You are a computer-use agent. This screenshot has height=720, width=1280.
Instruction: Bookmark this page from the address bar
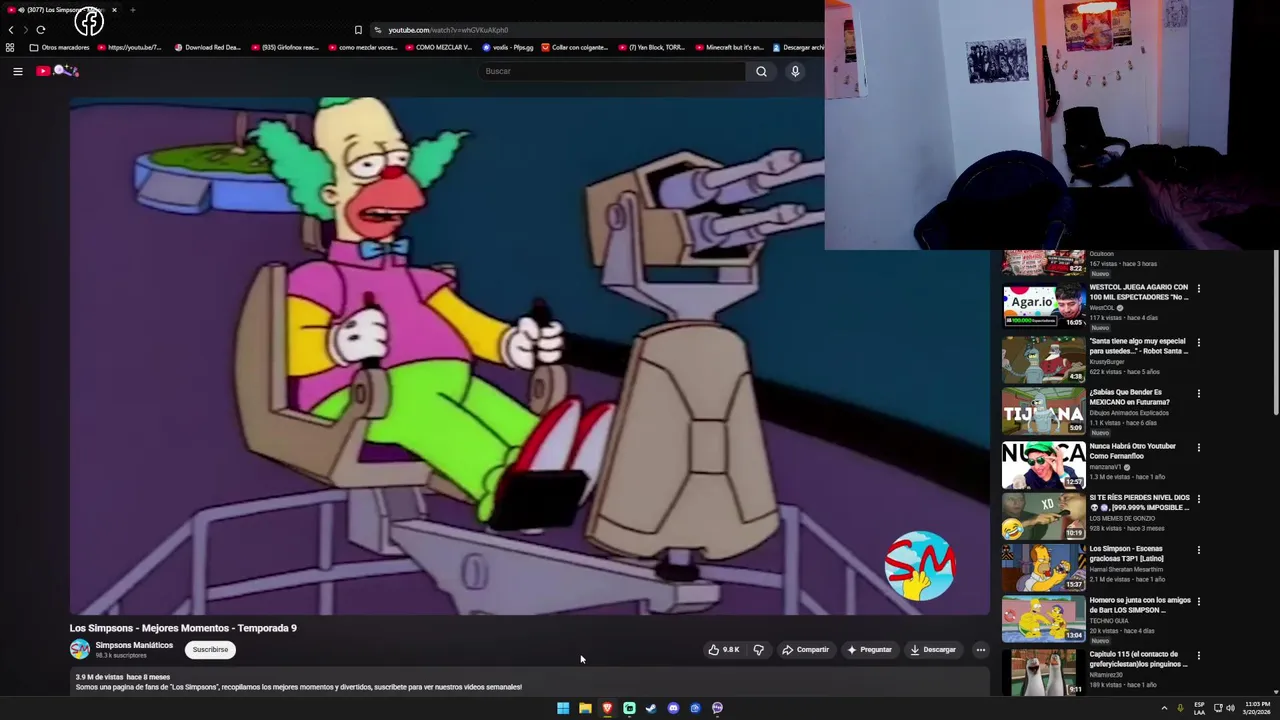click(x=358, y=30)
